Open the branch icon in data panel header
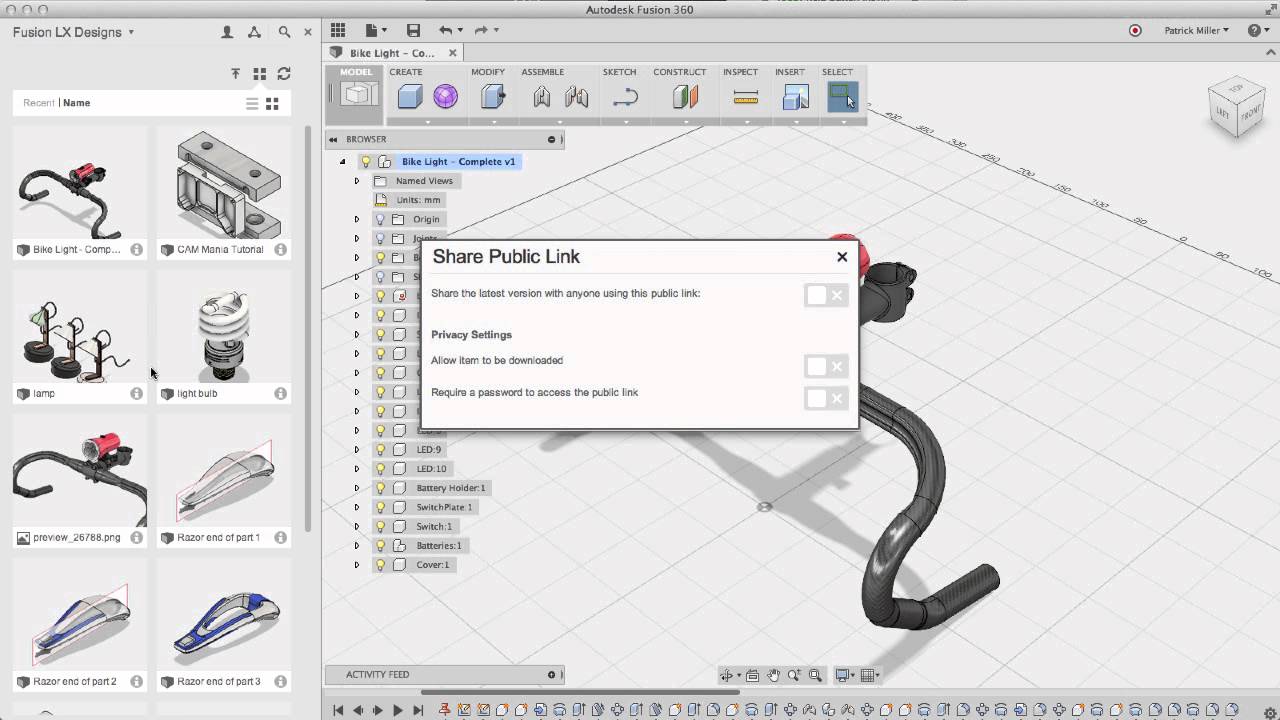This screenshot has height=720, width=1280. [255, 32]
